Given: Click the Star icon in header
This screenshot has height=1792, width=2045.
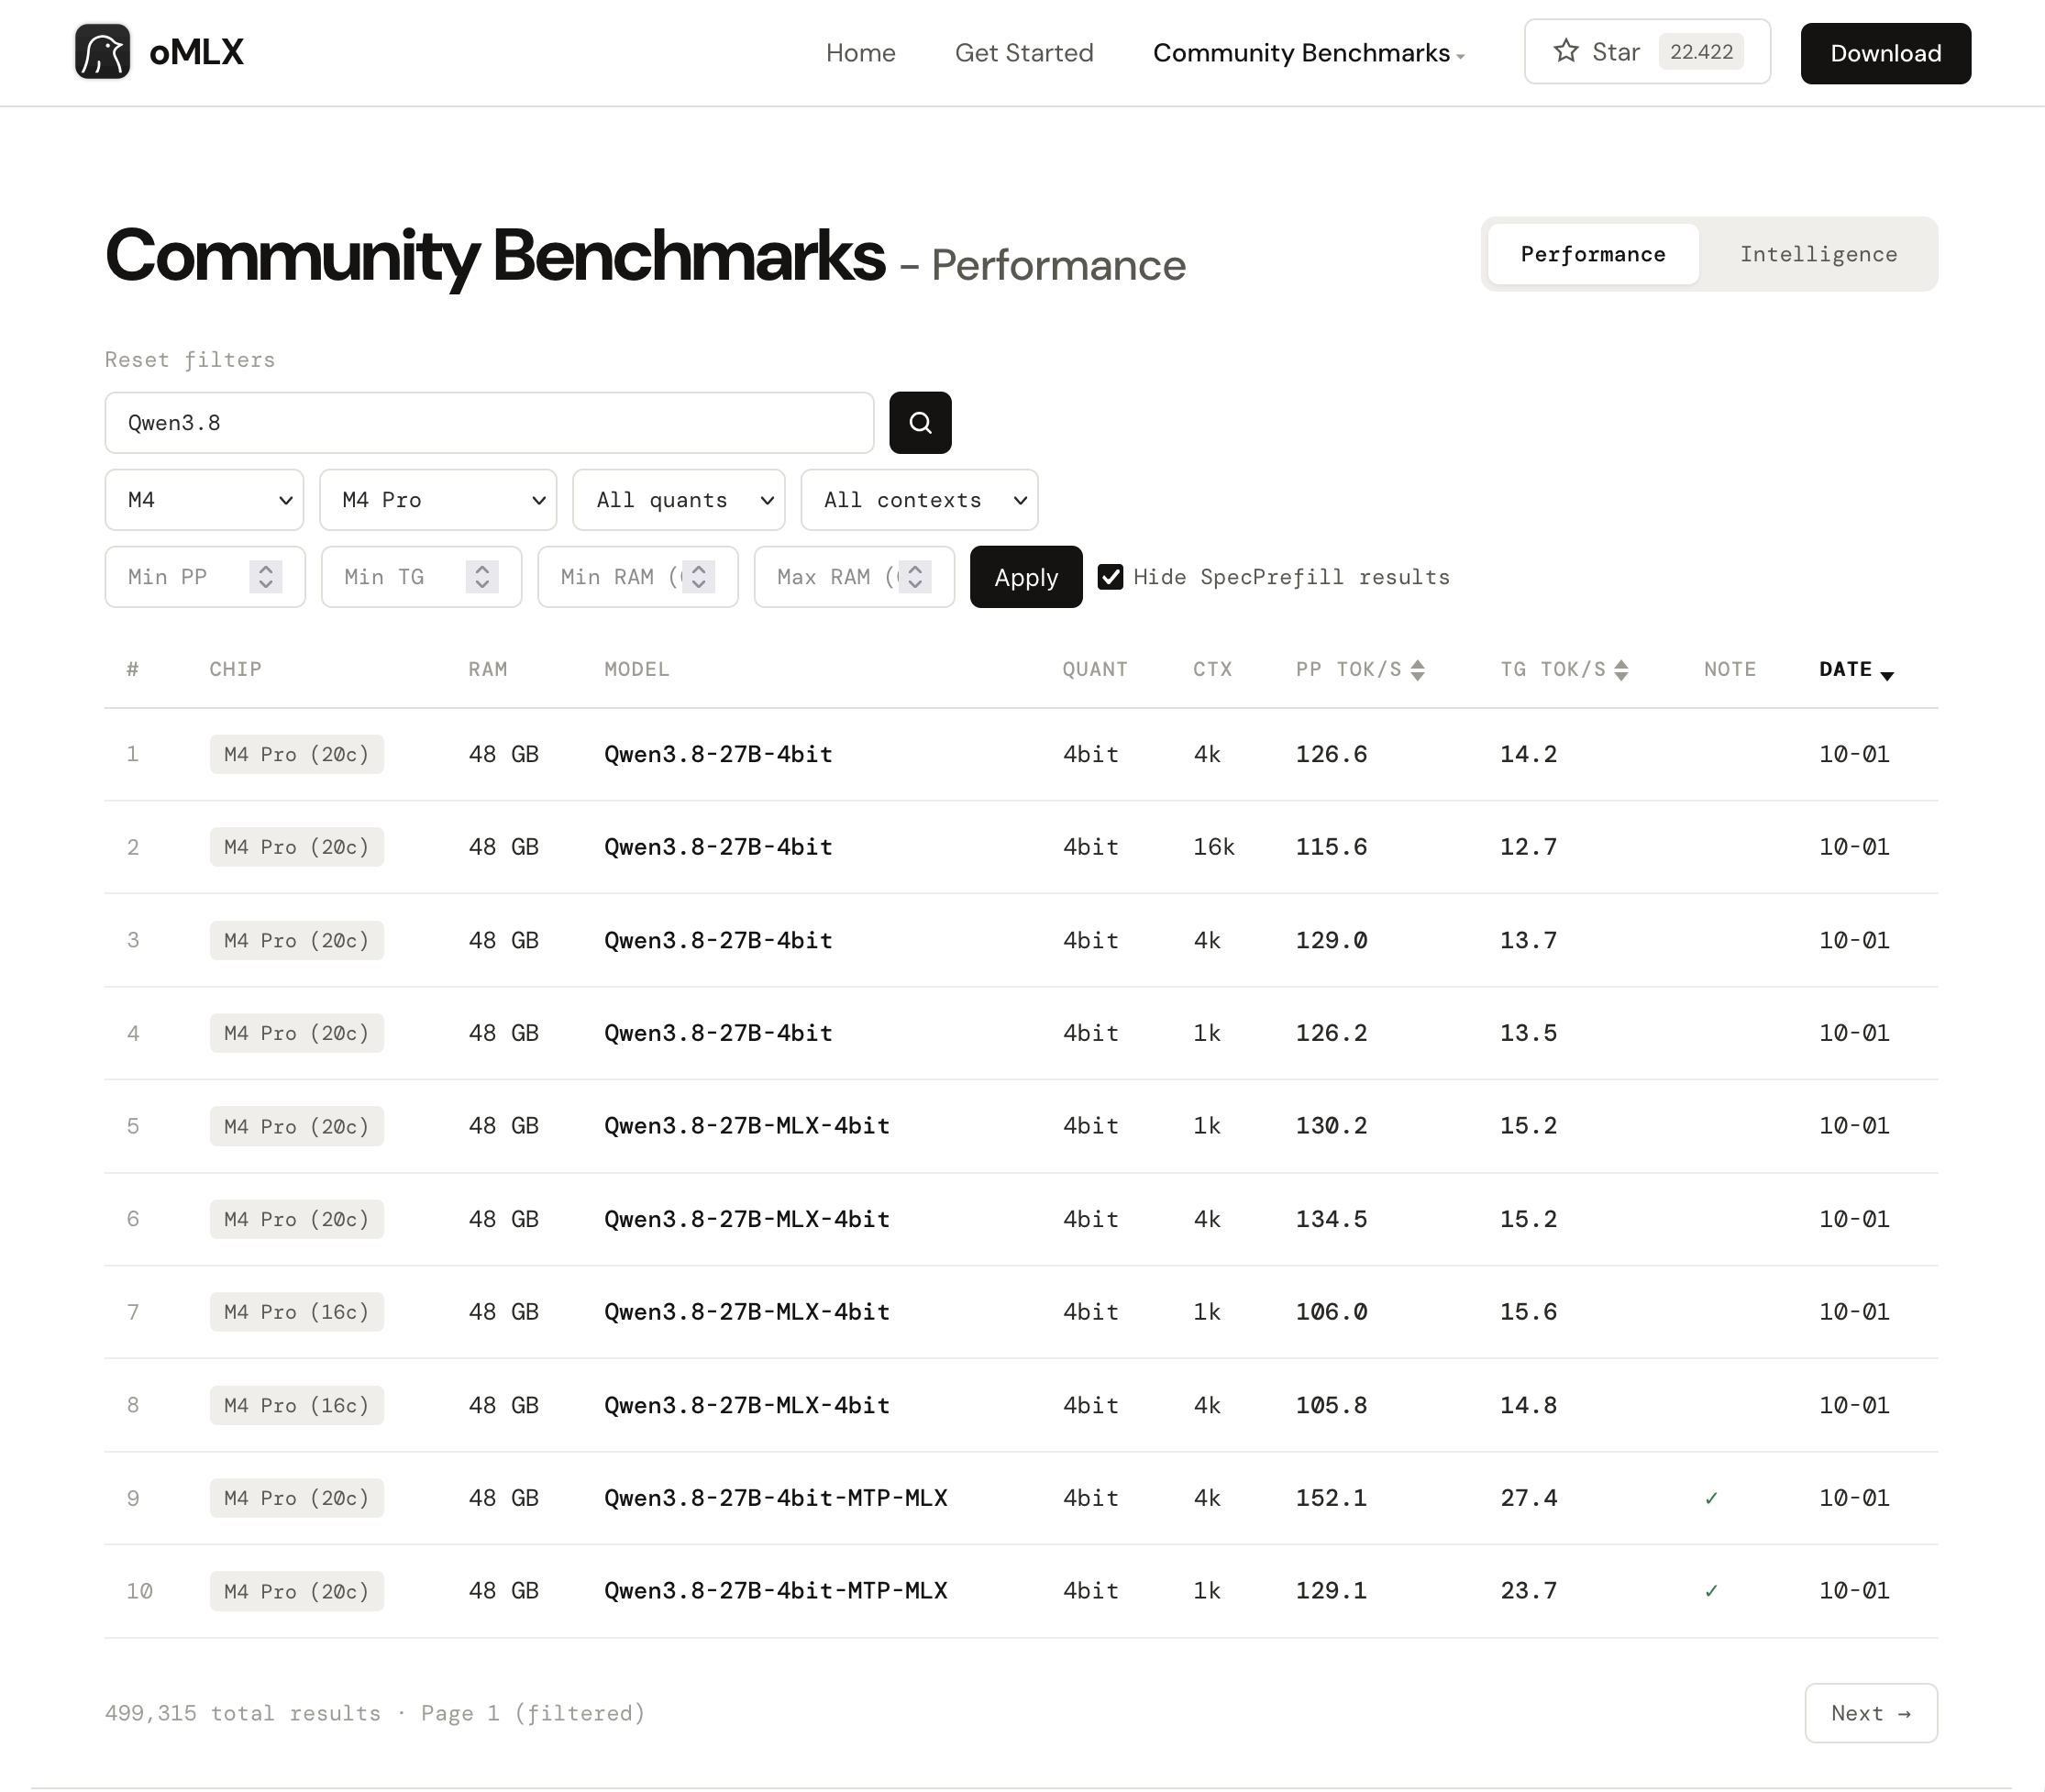Looking at the screenshot, I should tap(1566, 51).
